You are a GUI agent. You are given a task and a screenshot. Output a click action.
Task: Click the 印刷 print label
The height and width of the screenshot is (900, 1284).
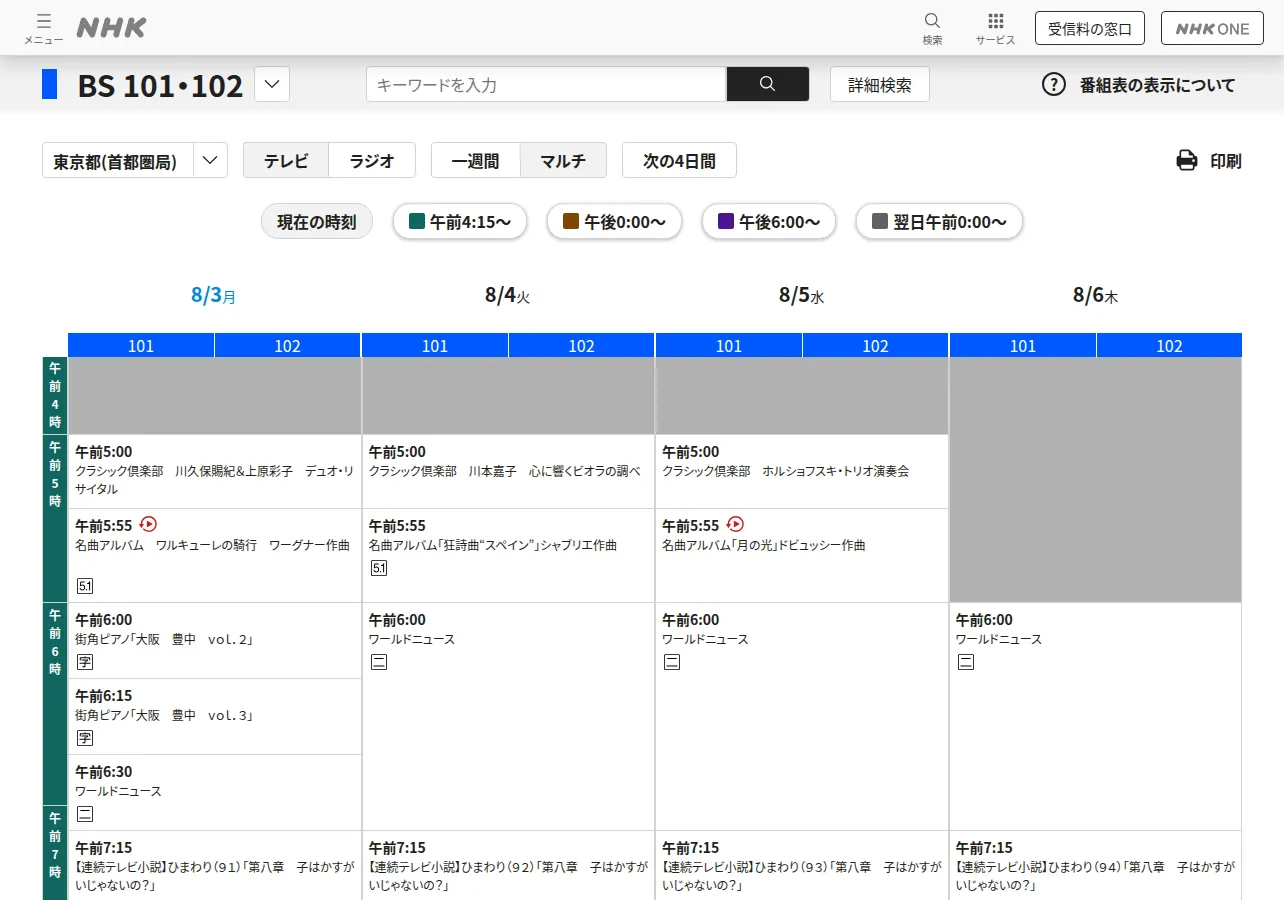point(1226,161)
